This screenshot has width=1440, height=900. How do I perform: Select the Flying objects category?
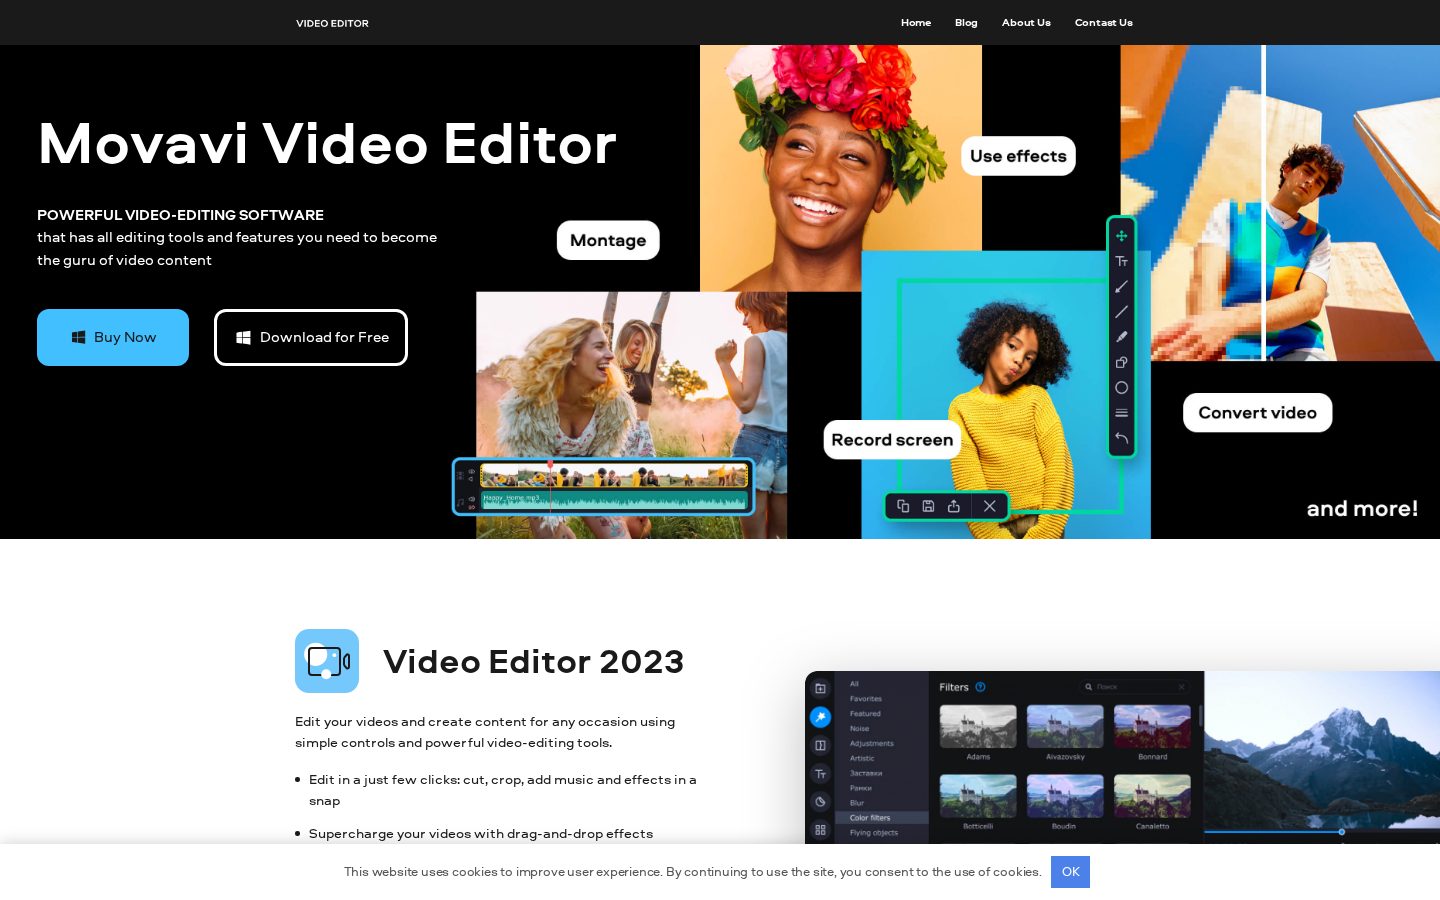pyautogui.click(x=874, y=832)
